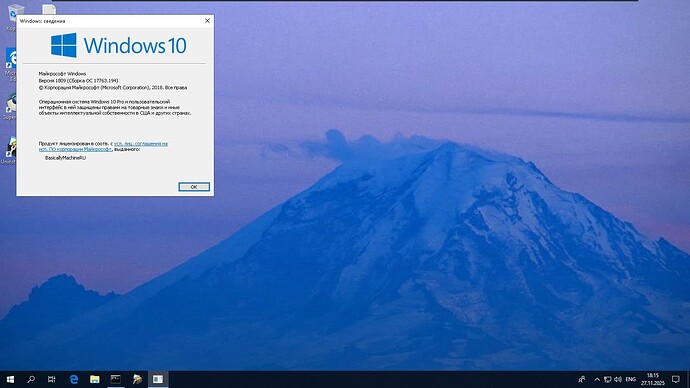Open the Action Center notifications

(x=676, y=379)
